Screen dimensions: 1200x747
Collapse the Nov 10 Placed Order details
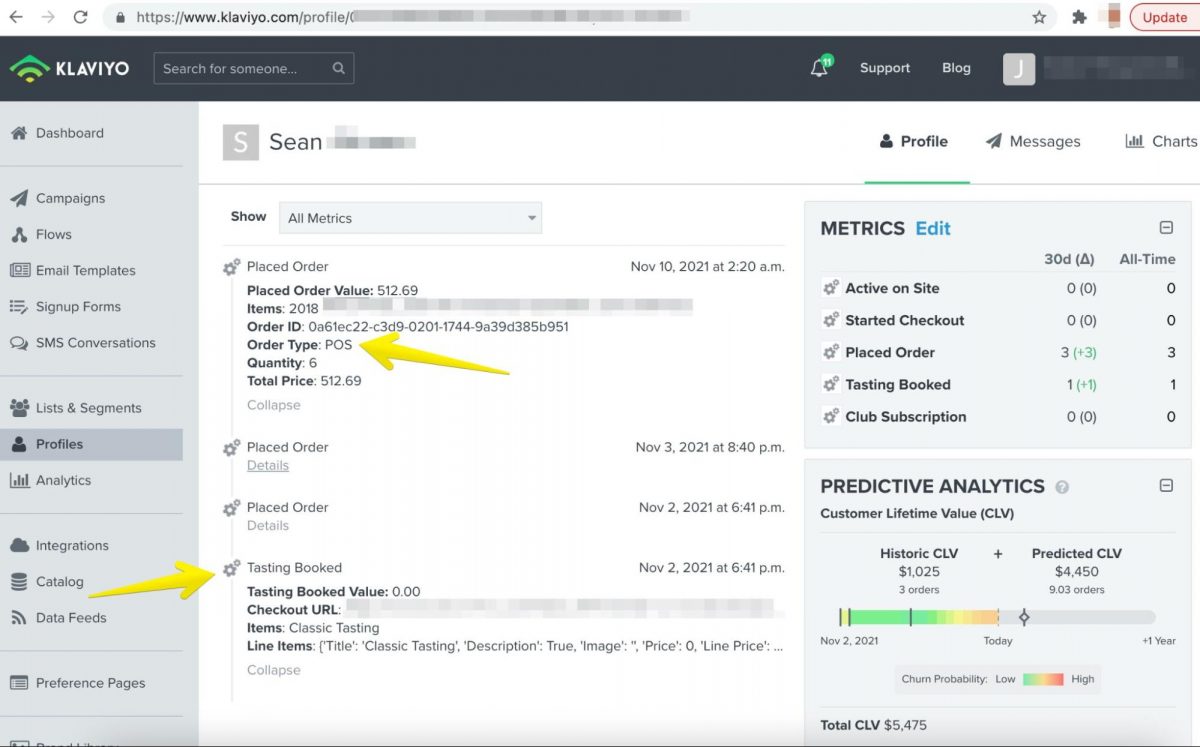pos(273,405)
